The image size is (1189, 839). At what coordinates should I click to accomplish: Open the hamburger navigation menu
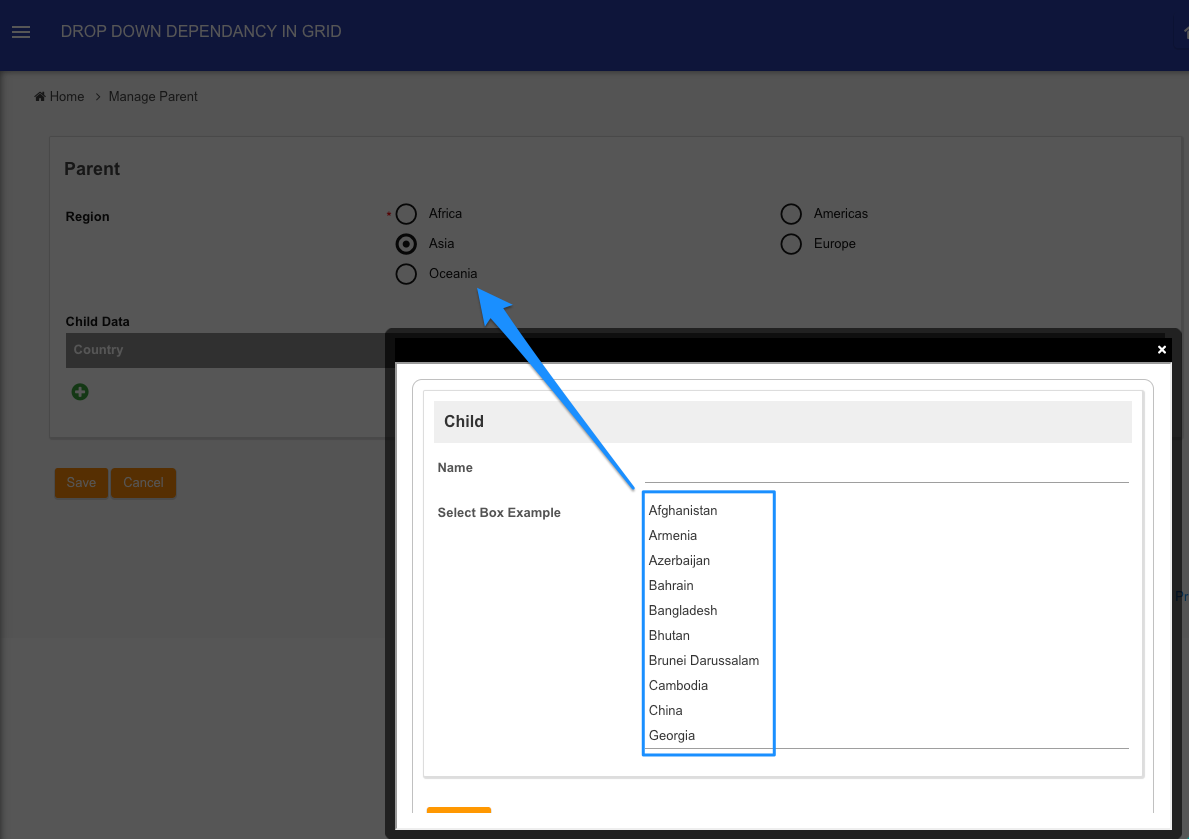click(x=21, y=32)
